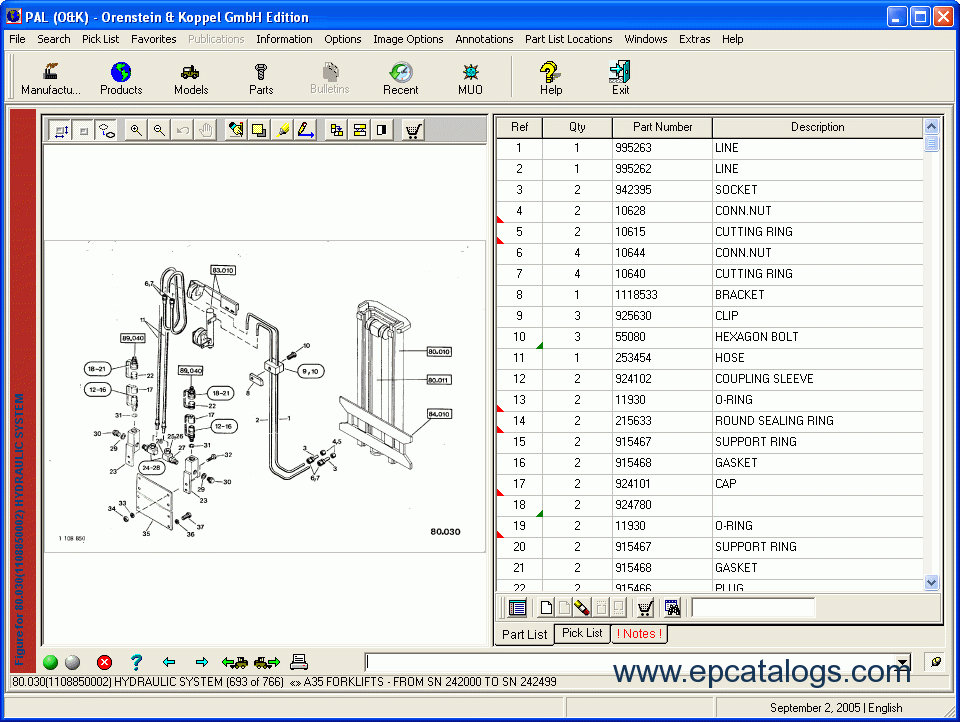Toggle the actual-size image view button
Screen dimensions: 960x722
[84, 130]
